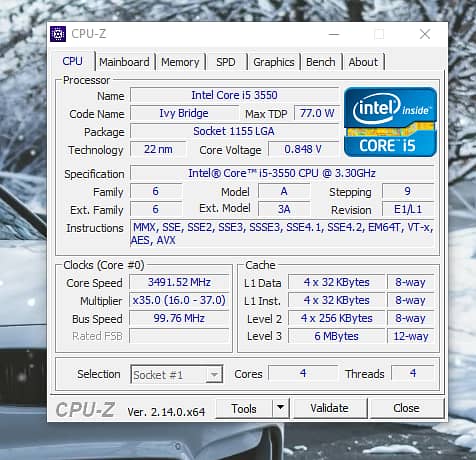Viewport: 476px width, 460px height.
Task: Click the version text Ver. 2.14.0.x64
Action: [x=166, y=412]
